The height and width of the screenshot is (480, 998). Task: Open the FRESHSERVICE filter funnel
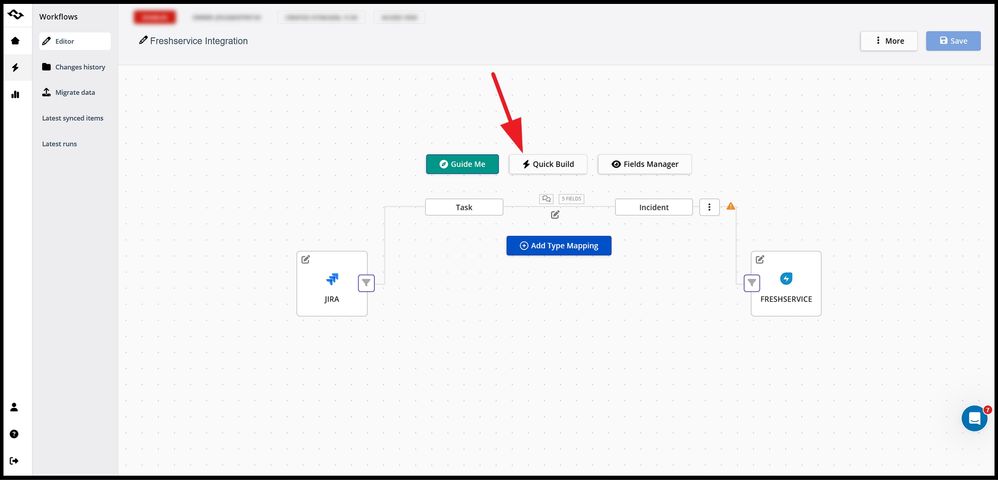[752, 283]
